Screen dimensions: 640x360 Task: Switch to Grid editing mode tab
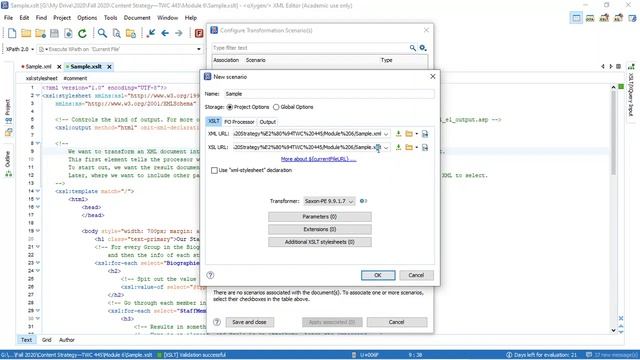(47, 340)
